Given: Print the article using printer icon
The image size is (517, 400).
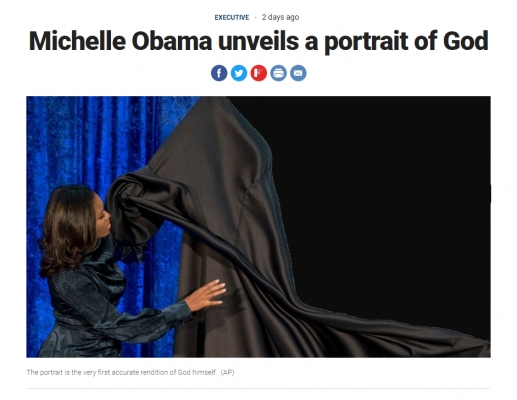Looking at the screenshot, I should (x=278, y=73).
